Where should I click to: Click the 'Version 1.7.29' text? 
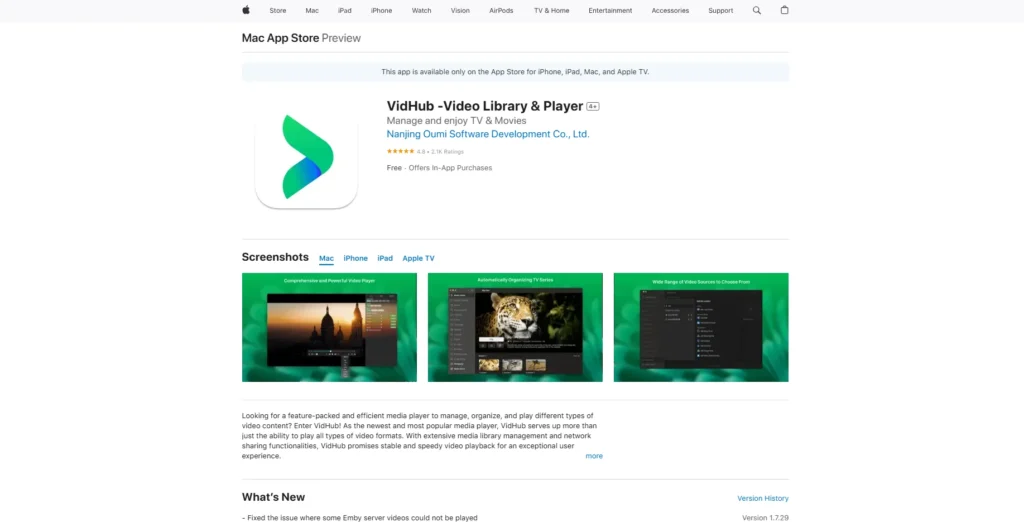click(x=765, y=518)
